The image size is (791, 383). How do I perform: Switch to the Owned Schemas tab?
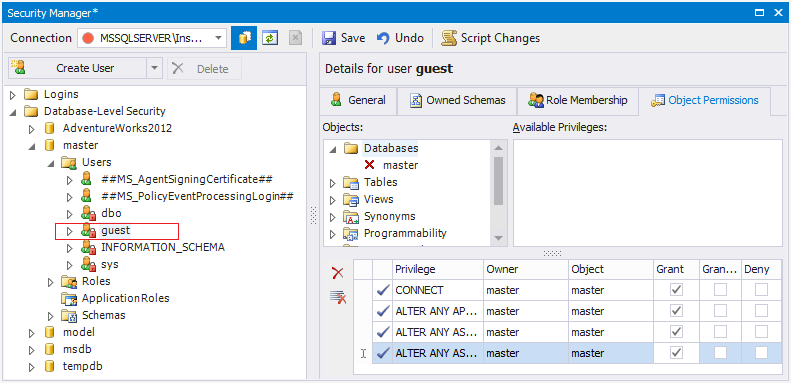coord(457,100)
